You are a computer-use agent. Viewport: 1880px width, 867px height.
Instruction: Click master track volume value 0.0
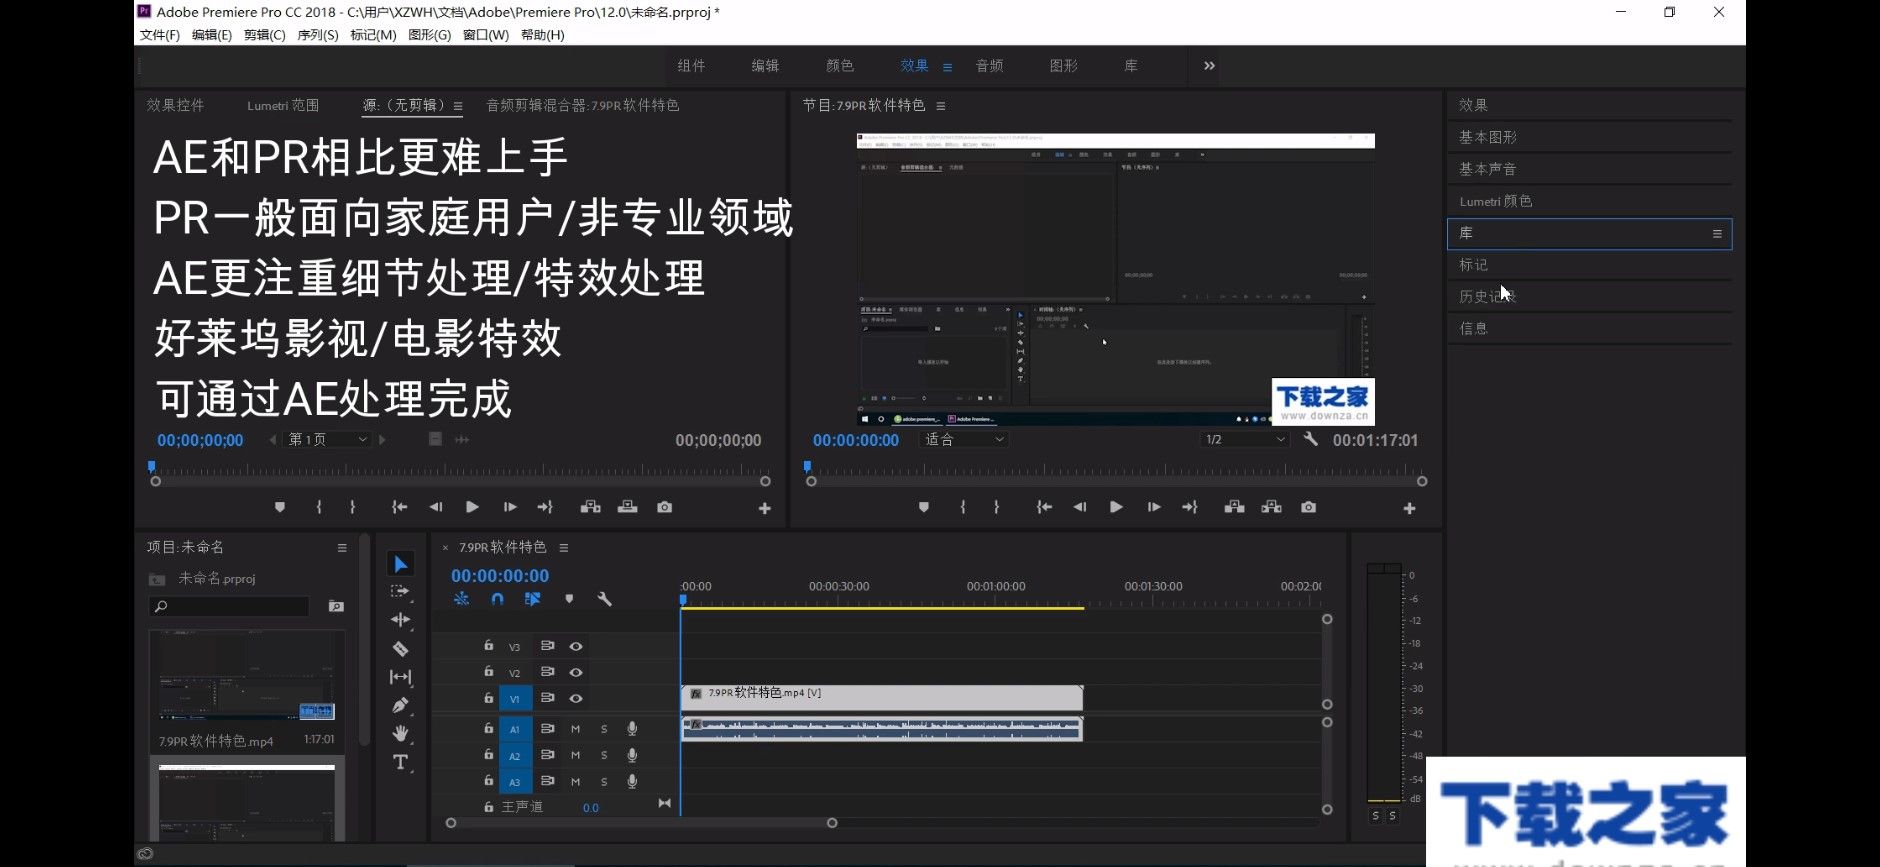coord(591,808)
